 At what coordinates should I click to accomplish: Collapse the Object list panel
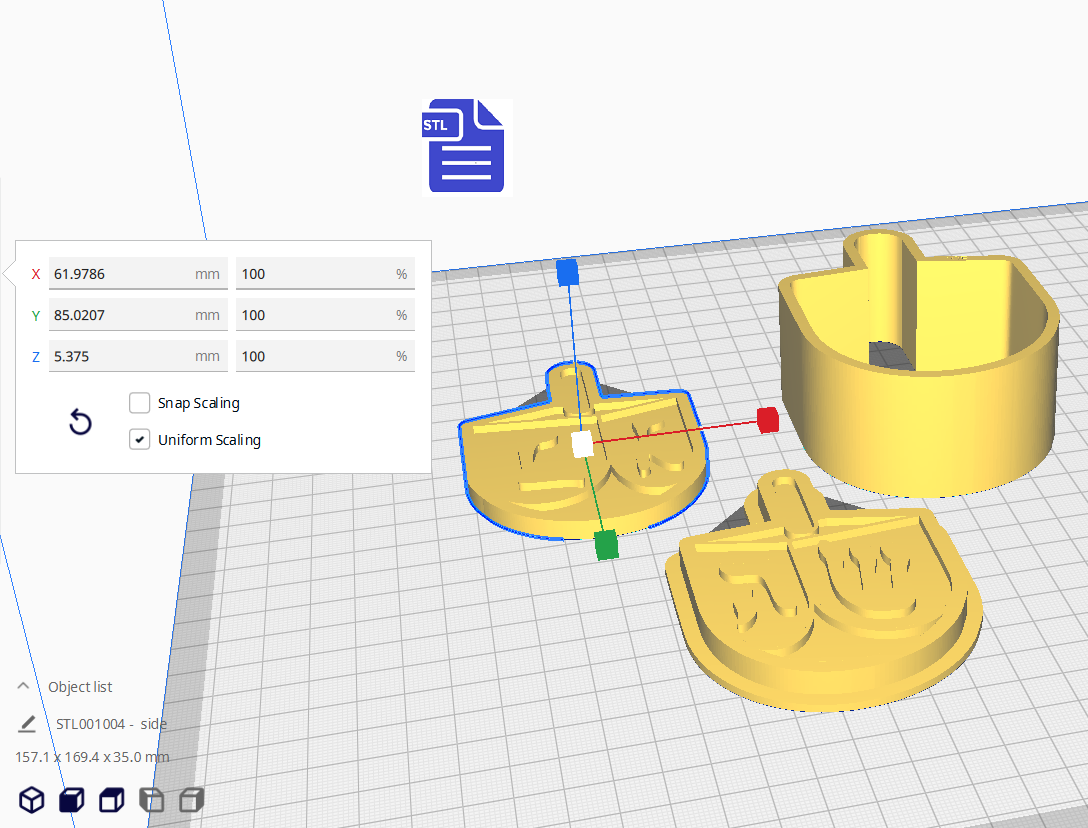point(23,687)
